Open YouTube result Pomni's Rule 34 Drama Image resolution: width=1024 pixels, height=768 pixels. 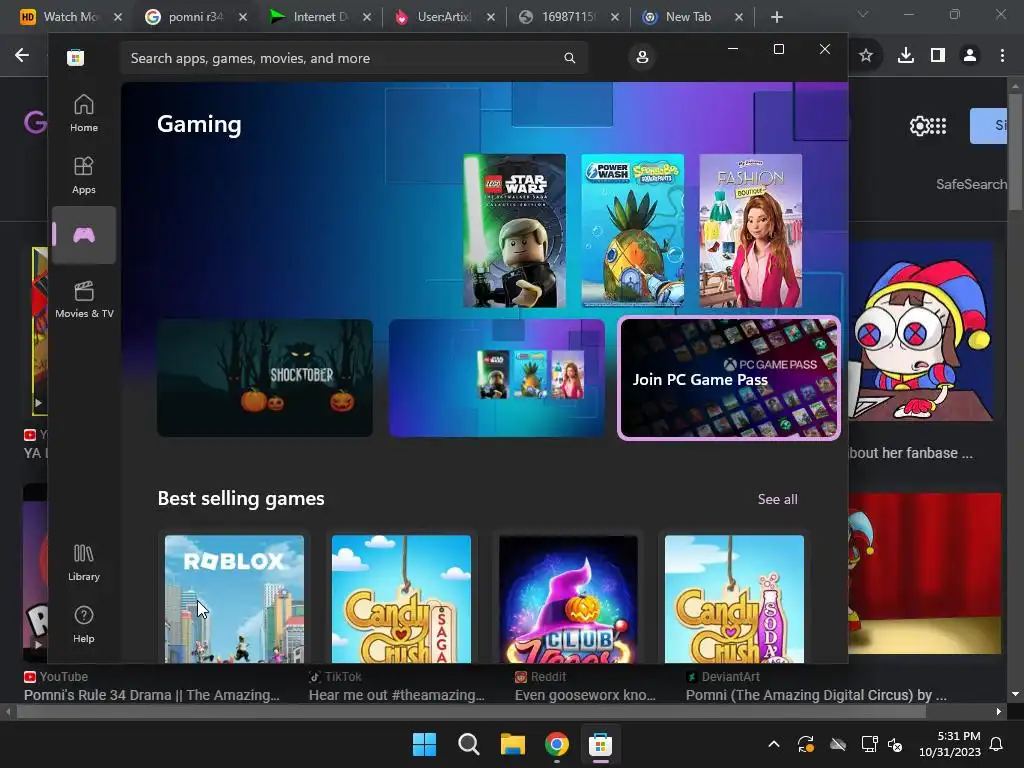152,695
